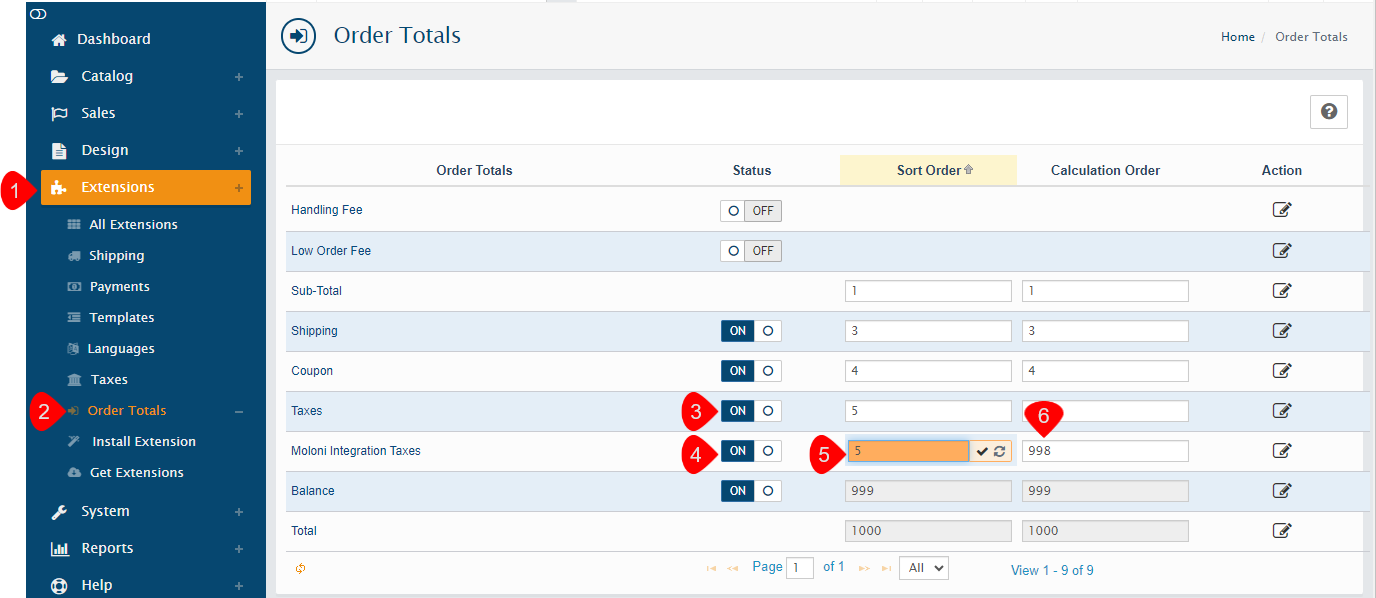Viewport: 1376px width, 598px height.
Task: Disable Moloni Integration Taxes status
Action: tap(750, 451)
